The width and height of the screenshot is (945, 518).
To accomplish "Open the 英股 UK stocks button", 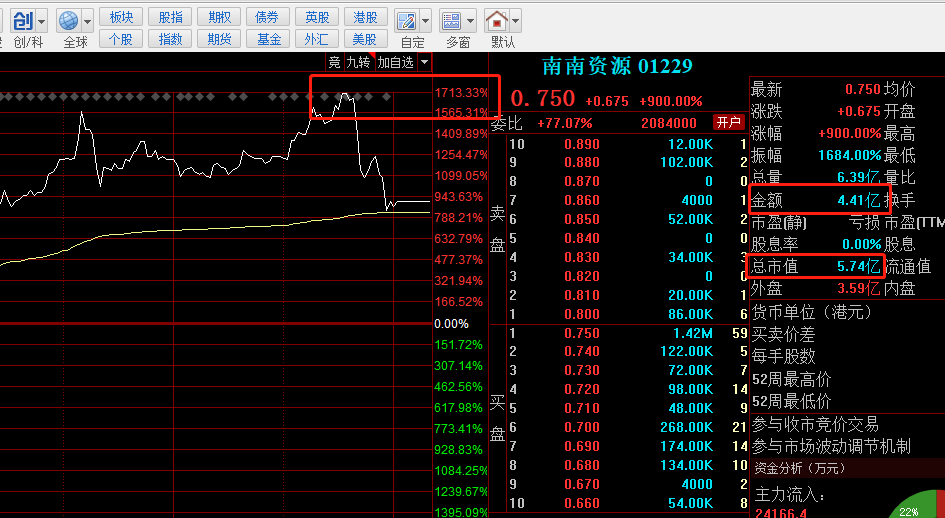I will click(317, 17).
